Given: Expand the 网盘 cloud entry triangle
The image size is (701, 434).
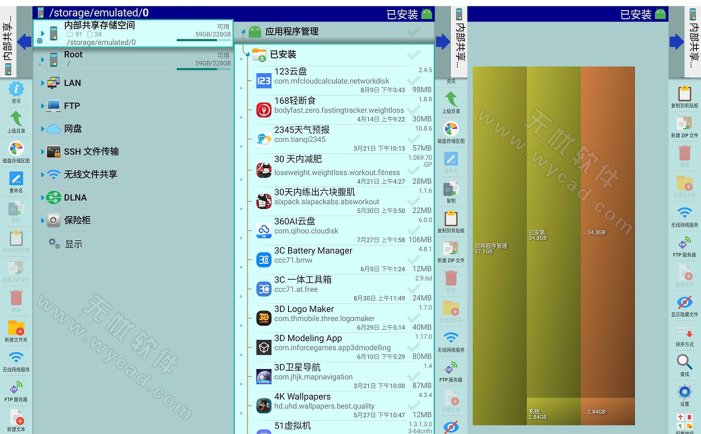Looking at the screenshot, I should click(x=42, y=129).
